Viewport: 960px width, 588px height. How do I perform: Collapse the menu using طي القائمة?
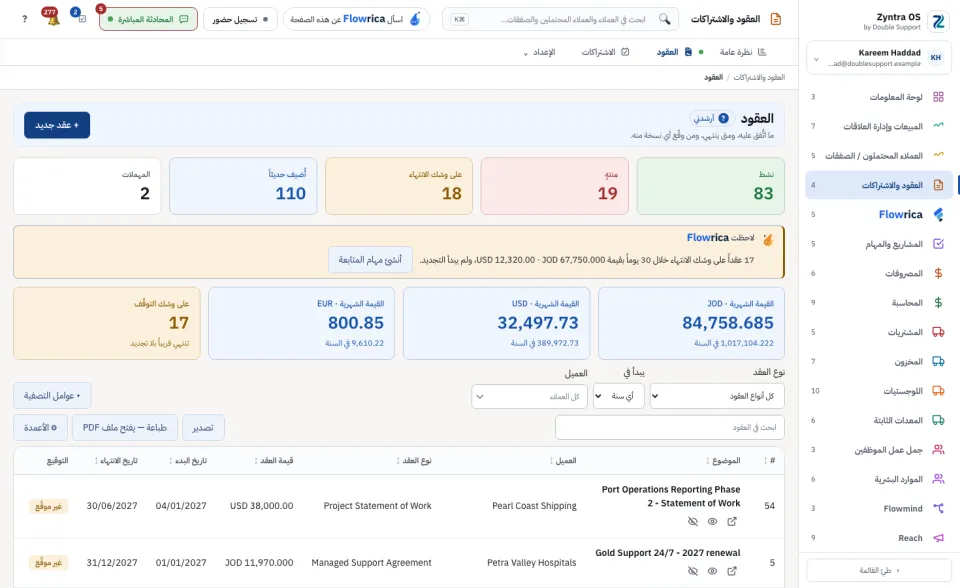[x=879, y=570]
